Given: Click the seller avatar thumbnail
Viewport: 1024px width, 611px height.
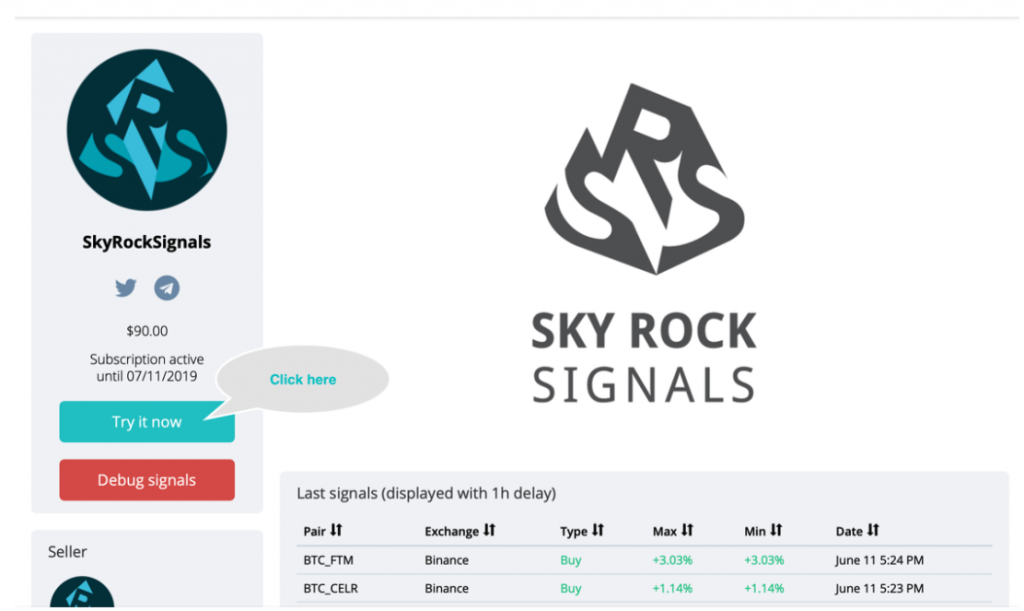Looking at the screenshot, I should coord(82,592).
